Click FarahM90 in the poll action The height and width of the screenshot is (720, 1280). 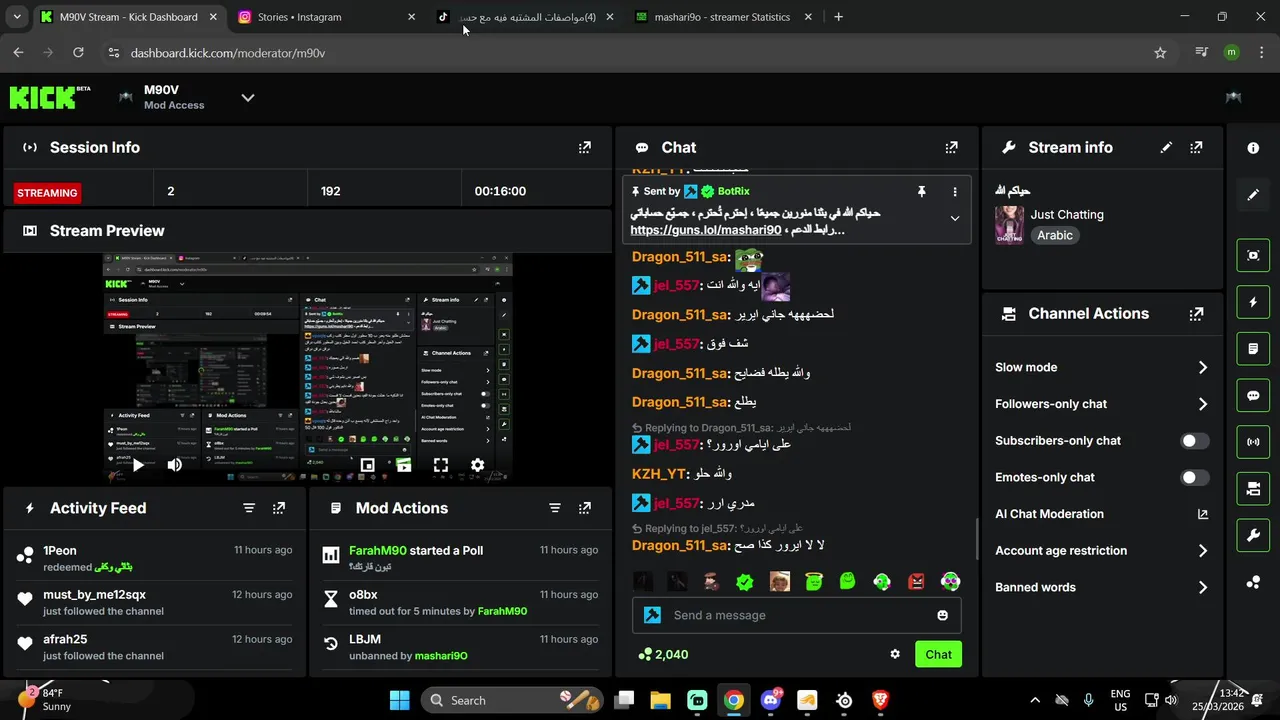click(378, 550)
